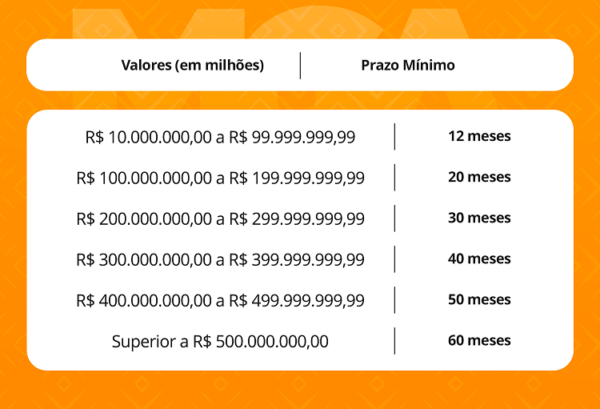Click the divider line beside '50 meses'
This screenshot has width=600, height=409.
(395, 300)
